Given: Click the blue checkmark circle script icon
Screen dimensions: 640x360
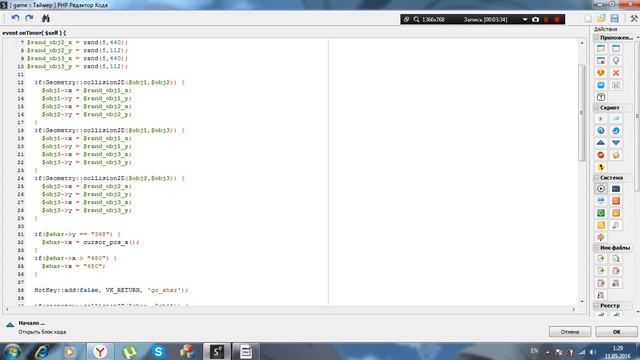Looking at the screenshot, I should [x=616, y=131].
